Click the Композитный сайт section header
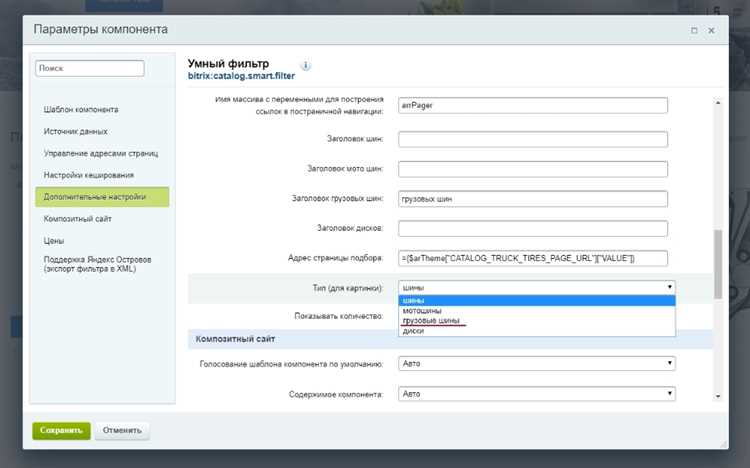The height and width of the screenshot is (468, 750). pos(235,339)
